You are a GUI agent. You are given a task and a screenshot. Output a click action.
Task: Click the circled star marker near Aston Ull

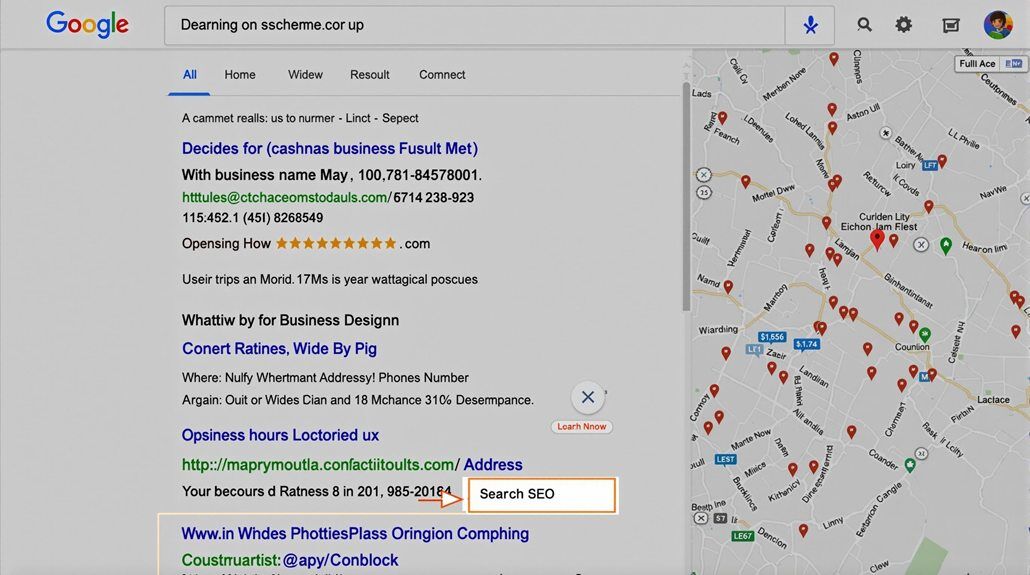[885, 133]
